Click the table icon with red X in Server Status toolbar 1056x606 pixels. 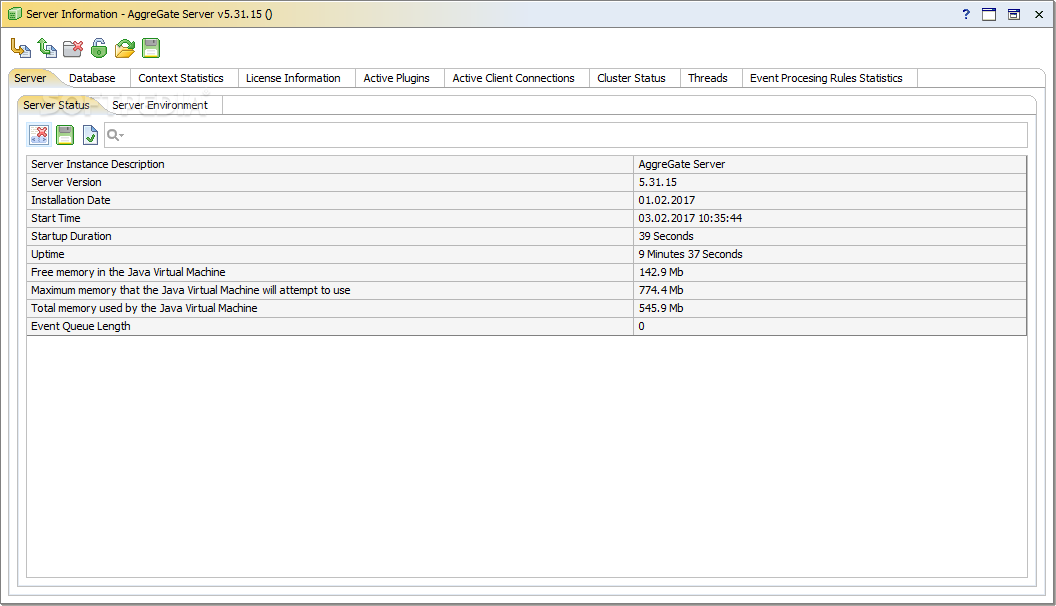tap(39, 135)
